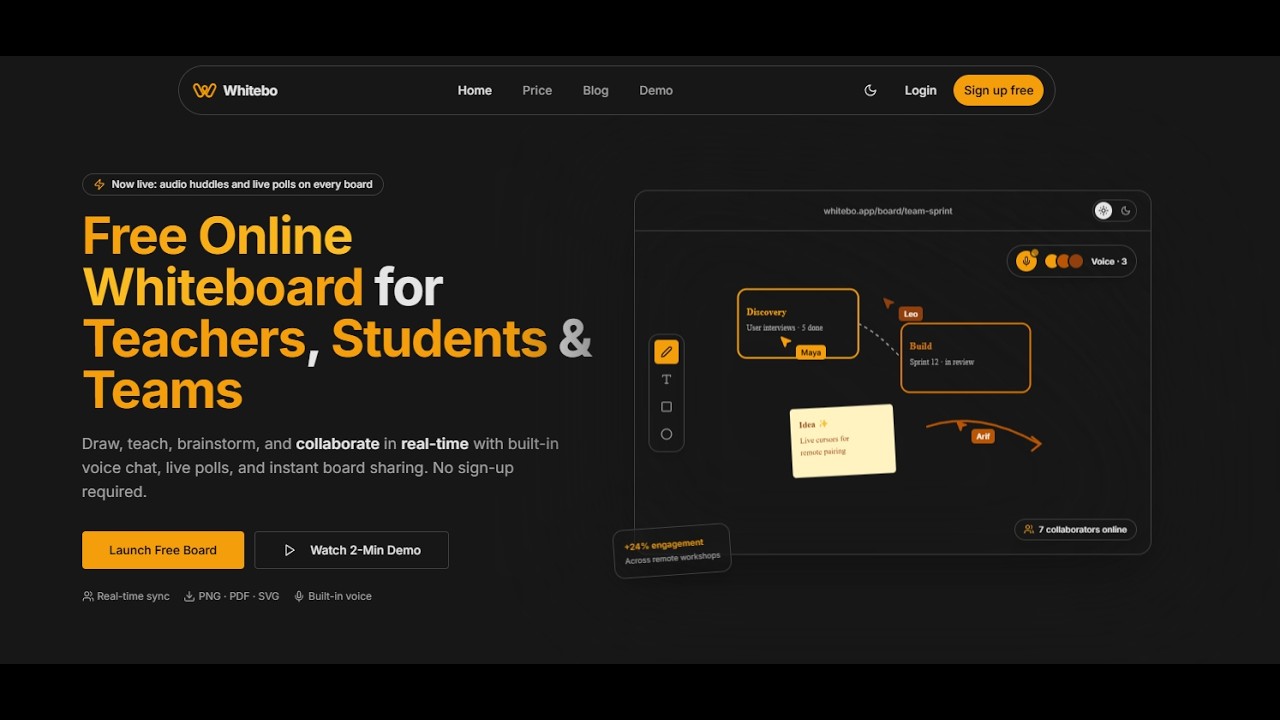Click the lightning bolt icon in announcement badge
The height and width of the screenshot is (720, 1280).
pos(99,184)
